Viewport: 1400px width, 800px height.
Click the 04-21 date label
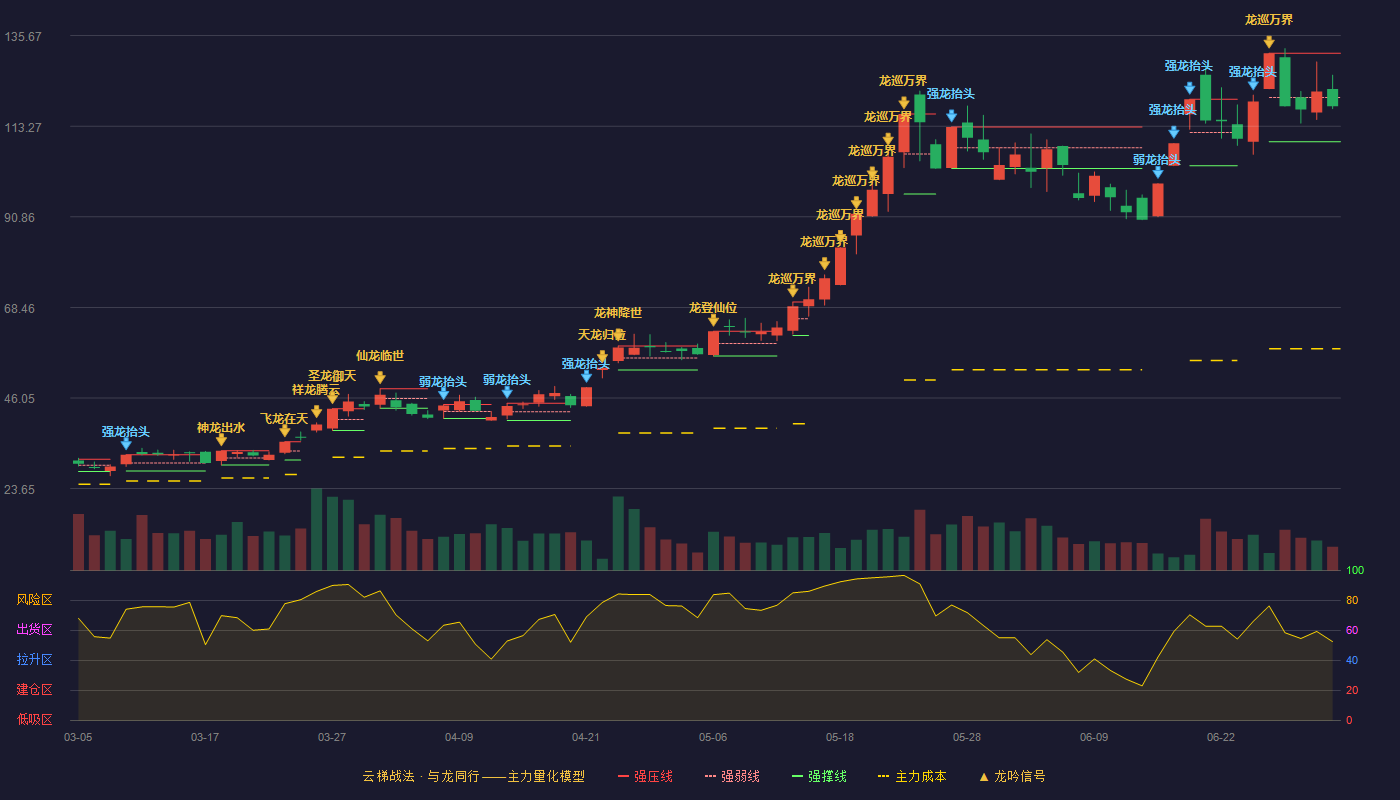pos(586,737)
